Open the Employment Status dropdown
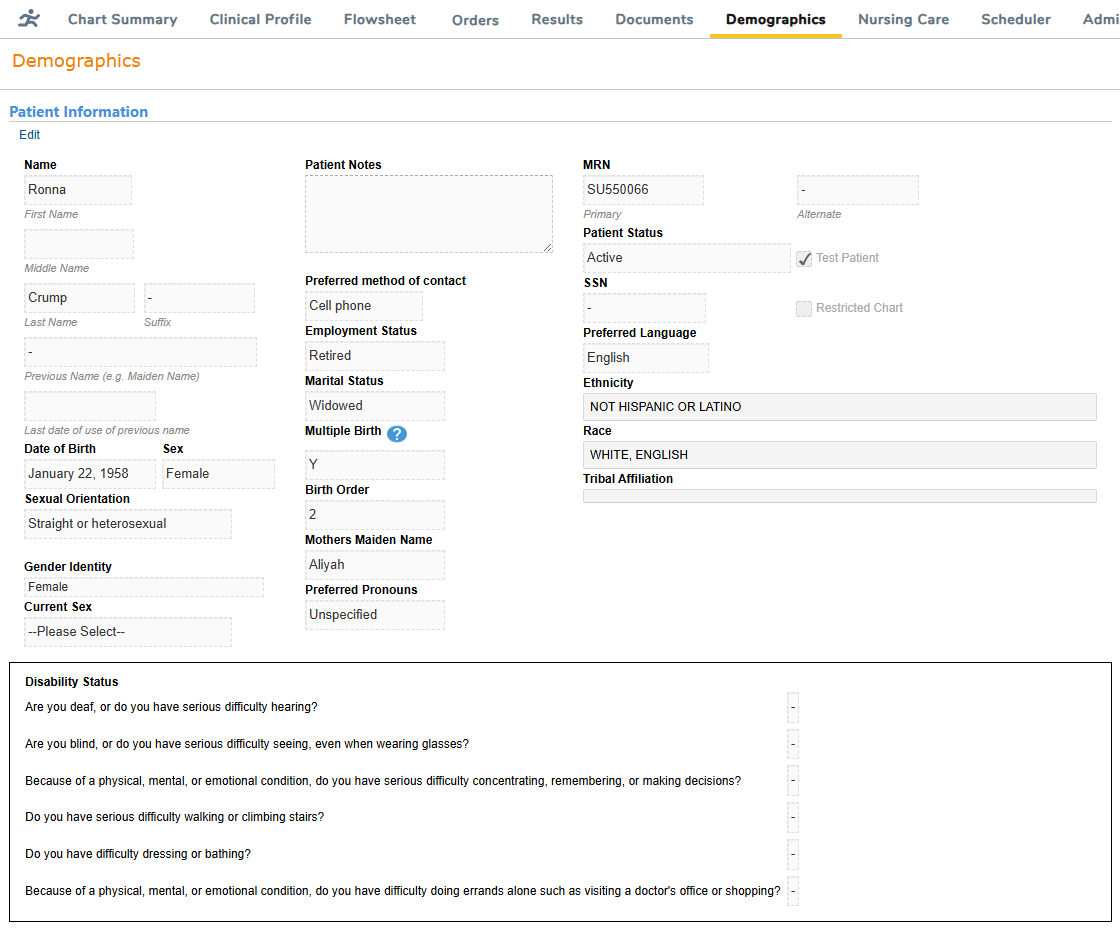 pyautogui.click(x=375, y=355)
